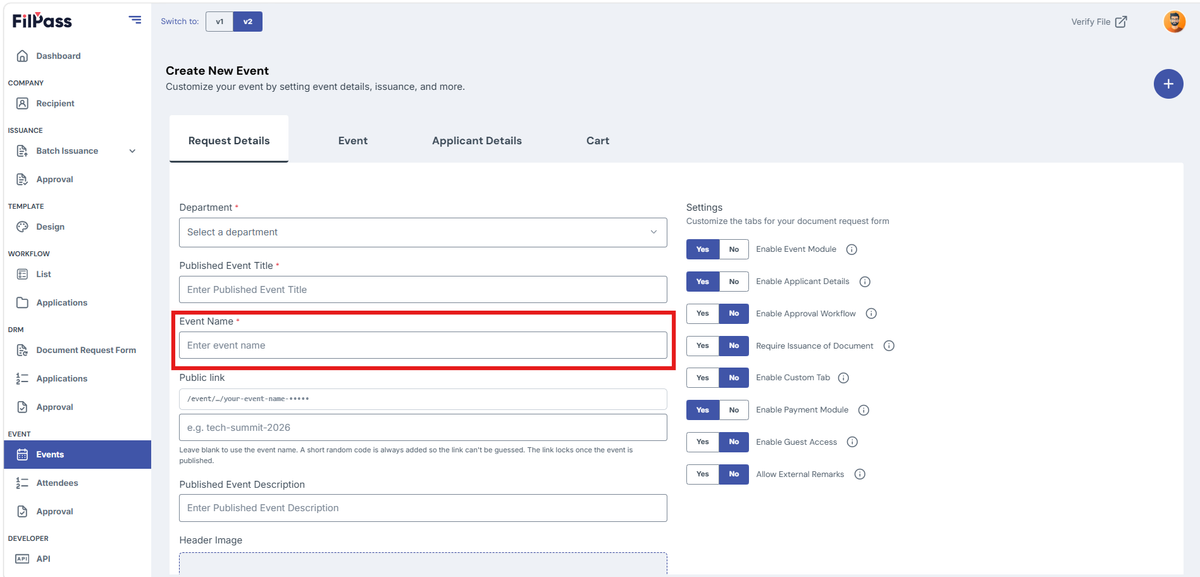Set Enable Event Module to No
The width and height of the screenshot is (1200, 577).
pos(734,249)
